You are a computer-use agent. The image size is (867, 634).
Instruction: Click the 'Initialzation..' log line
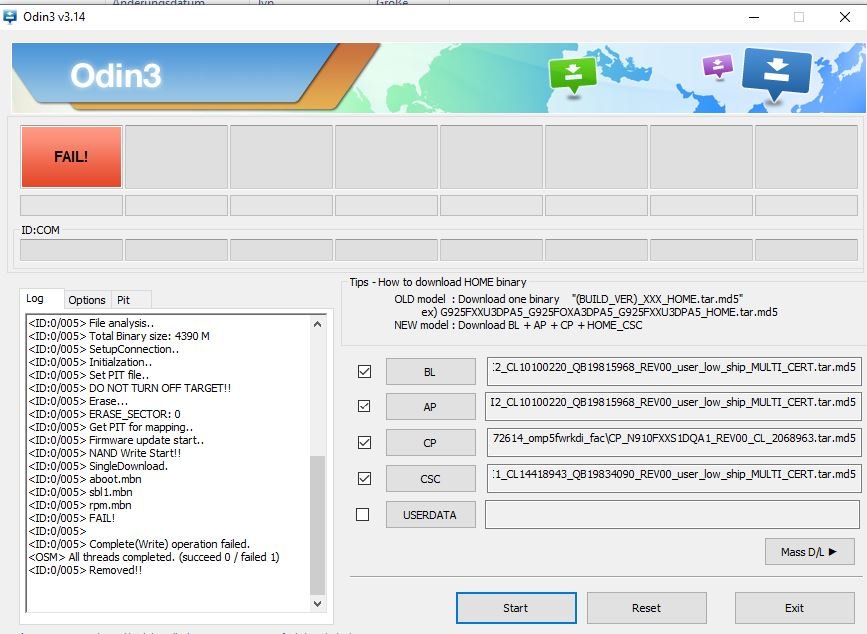click(90, 362)
